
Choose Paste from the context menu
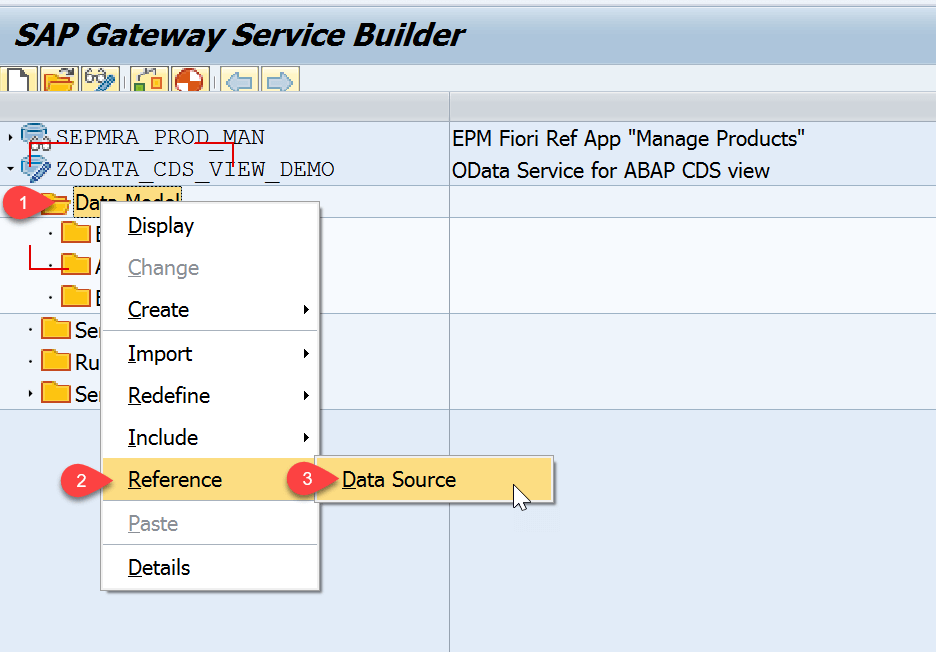[210, 524]
